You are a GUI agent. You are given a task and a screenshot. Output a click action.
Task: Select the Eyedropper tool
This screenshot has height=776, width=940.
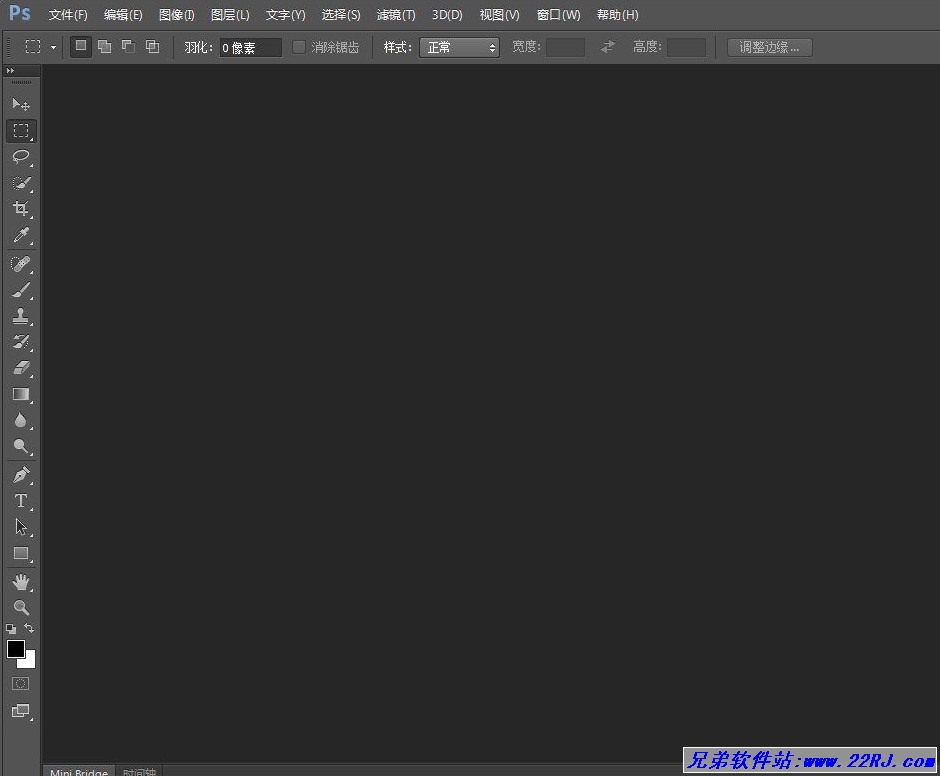coord(20,236)
